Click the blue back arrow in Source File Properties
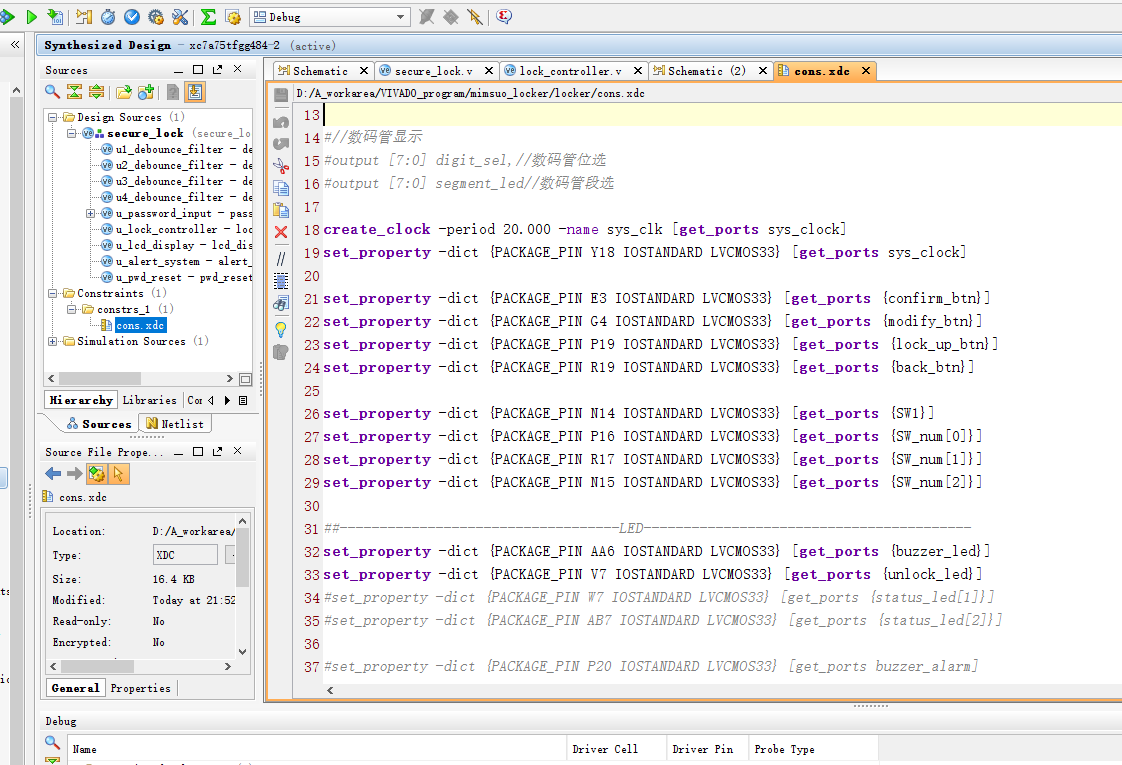This screenshot has width=1122, height=765. (53, 474)
